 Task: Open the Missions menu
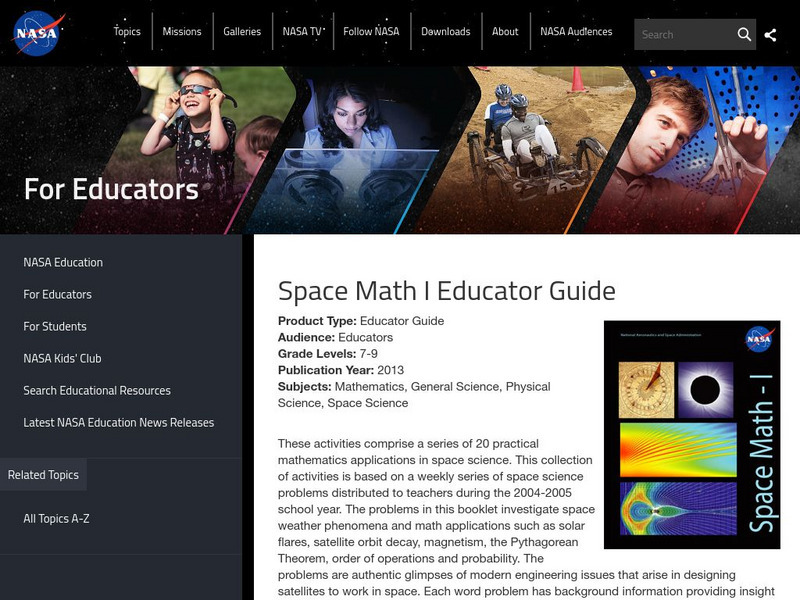coord(182,32)
